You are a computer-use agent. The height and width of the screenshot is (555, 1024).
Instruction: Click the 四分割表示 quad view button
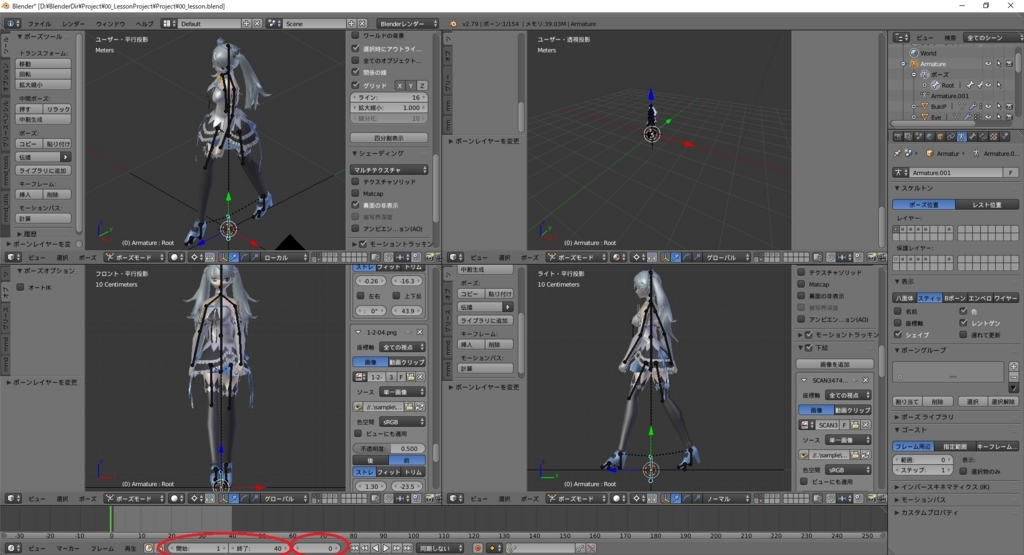pyautogui.click(x=390, y=137)
